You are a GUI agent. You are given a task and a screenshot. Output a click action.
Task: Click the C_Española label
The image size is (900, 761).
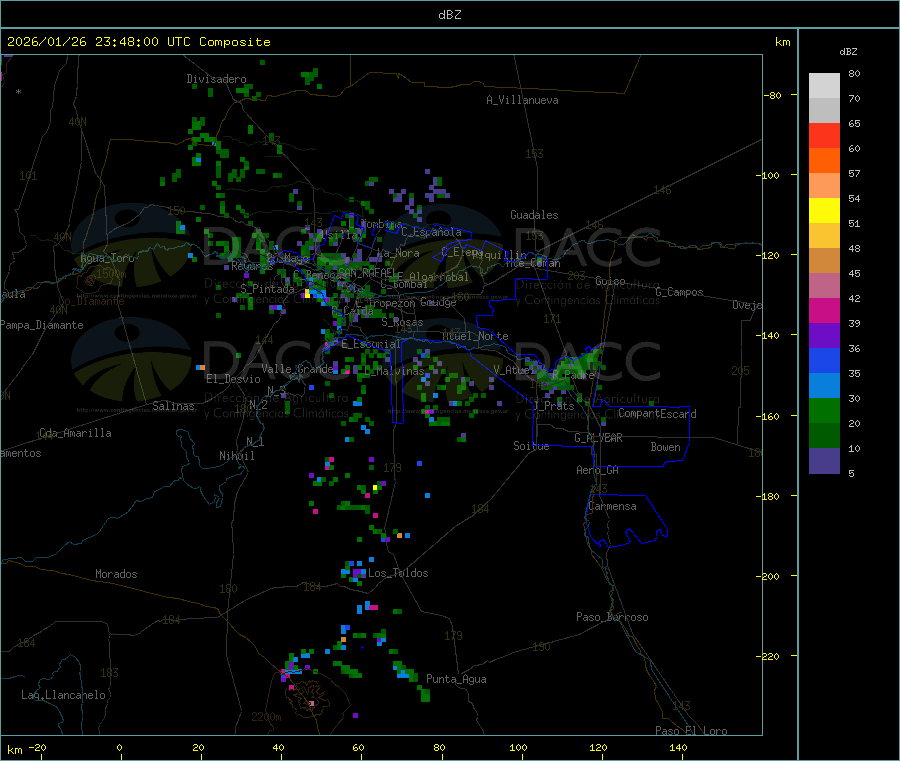[x=431, y=232]
